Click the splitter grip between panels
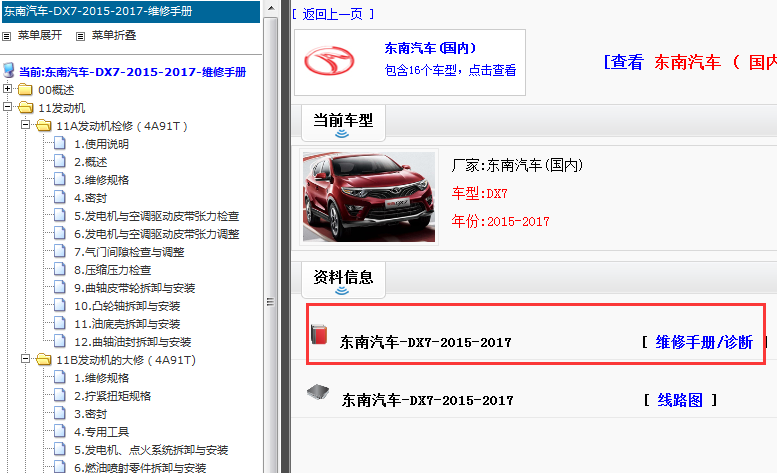 270,302
